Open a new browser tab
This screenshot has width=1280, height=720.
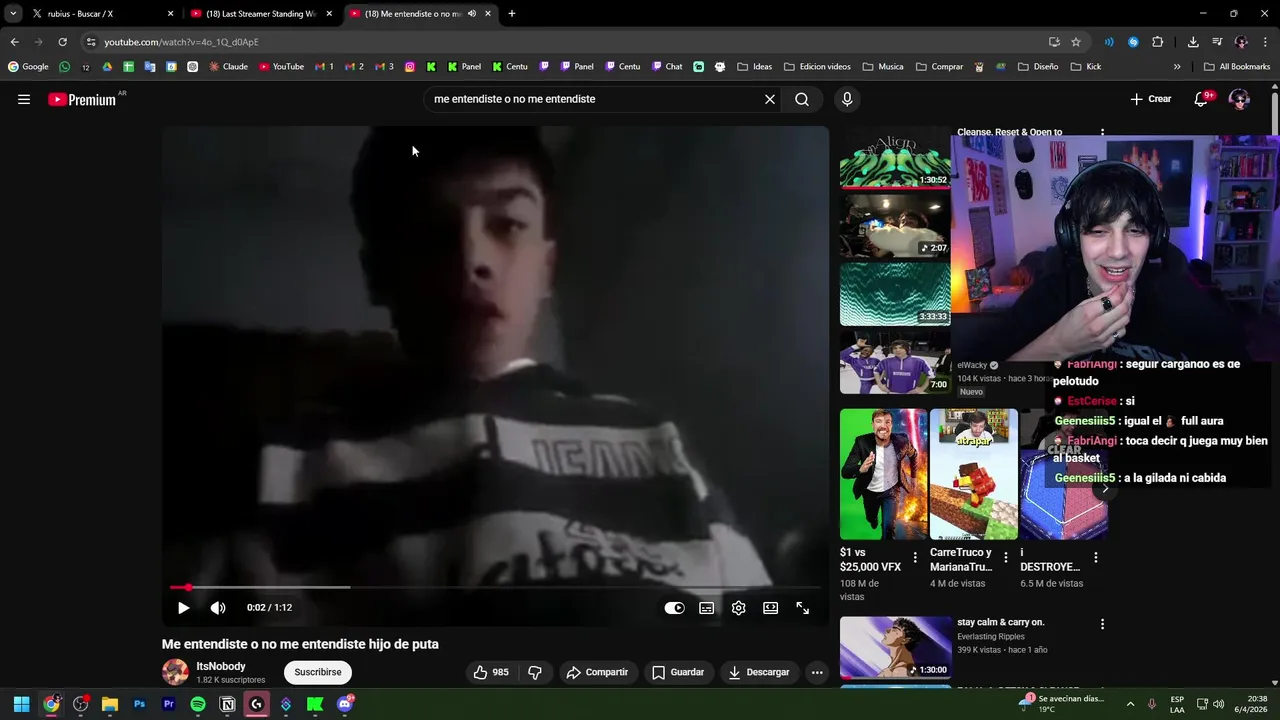[x=511, y=14]
